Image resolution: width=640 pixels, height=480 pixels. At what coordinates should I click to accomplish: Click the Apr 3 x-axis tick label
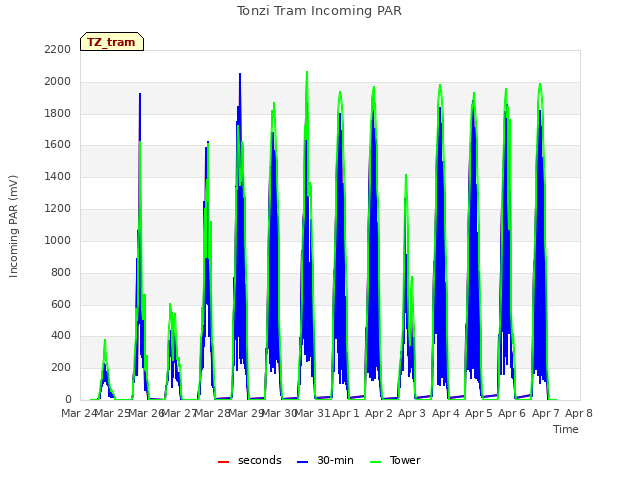(x=412, y=413)
